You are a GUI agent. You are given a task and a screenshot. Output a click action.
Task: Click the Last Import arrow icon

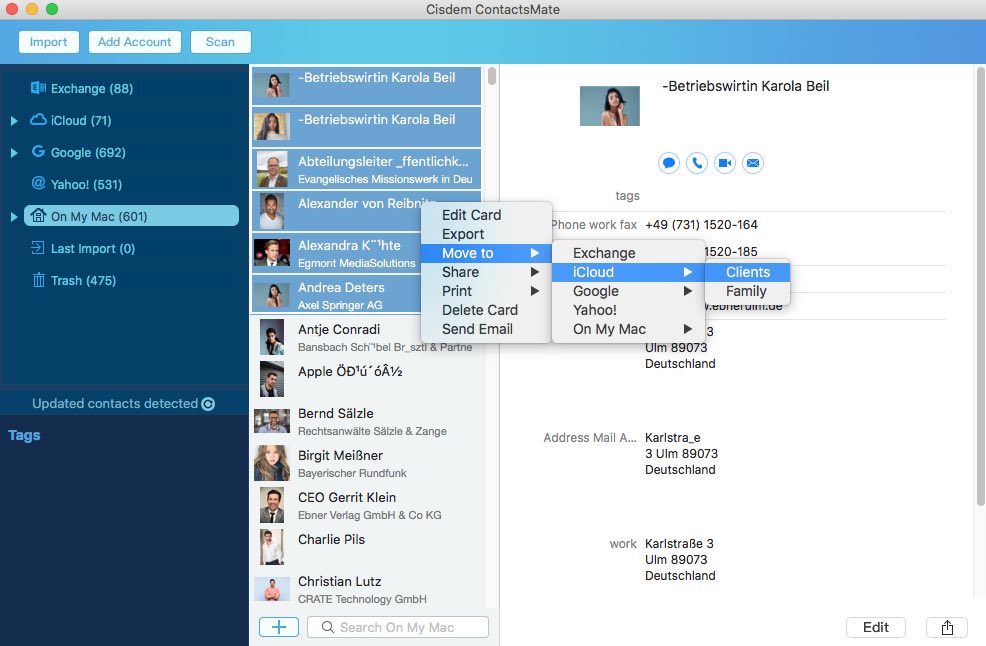pos(38,248)
